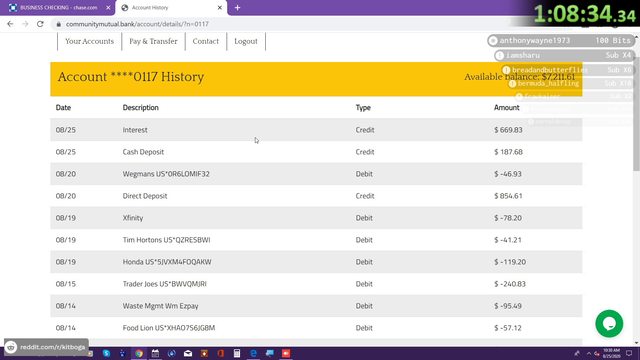Click the Type column header
This screenshot has width=640, height=360.
(x=363, y=108)
